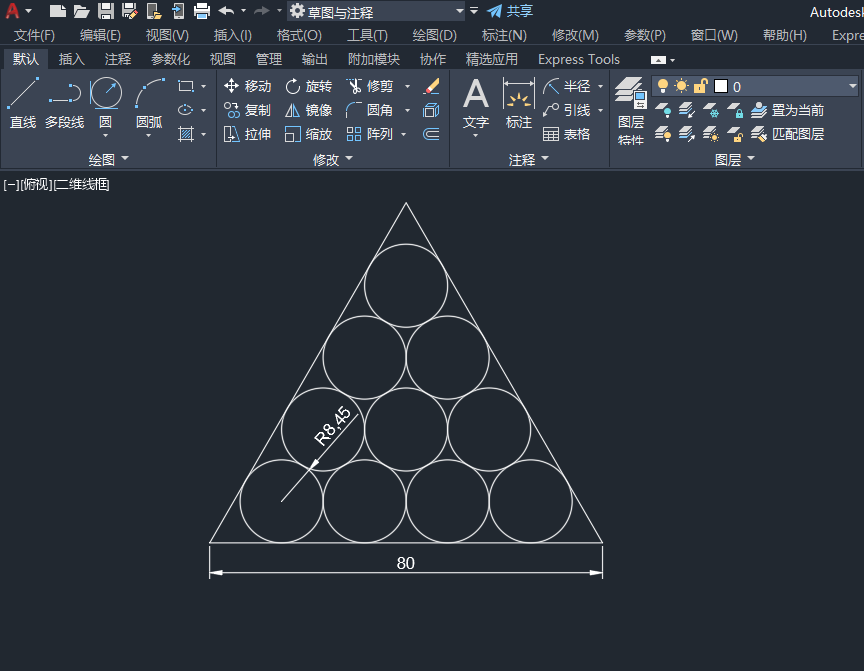The height and width of the screenshot is (671, 864).
Task: Select the Polyline (多段线) tool
Action: (64, 102)
